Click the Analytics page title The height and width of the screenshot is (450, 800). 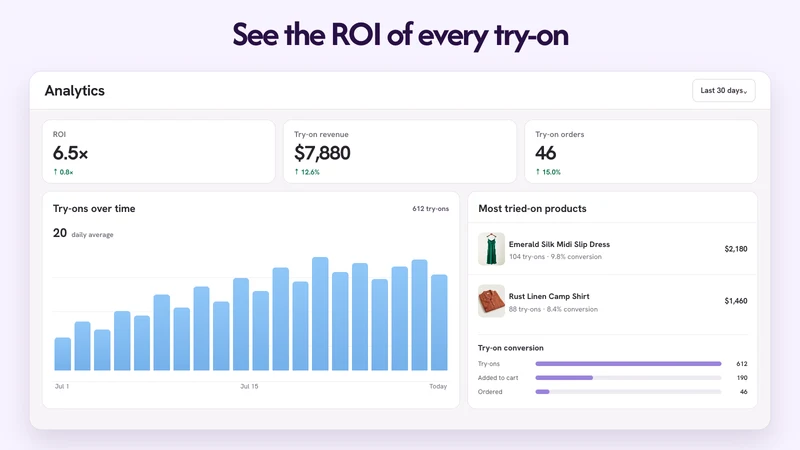pos(74,91)
